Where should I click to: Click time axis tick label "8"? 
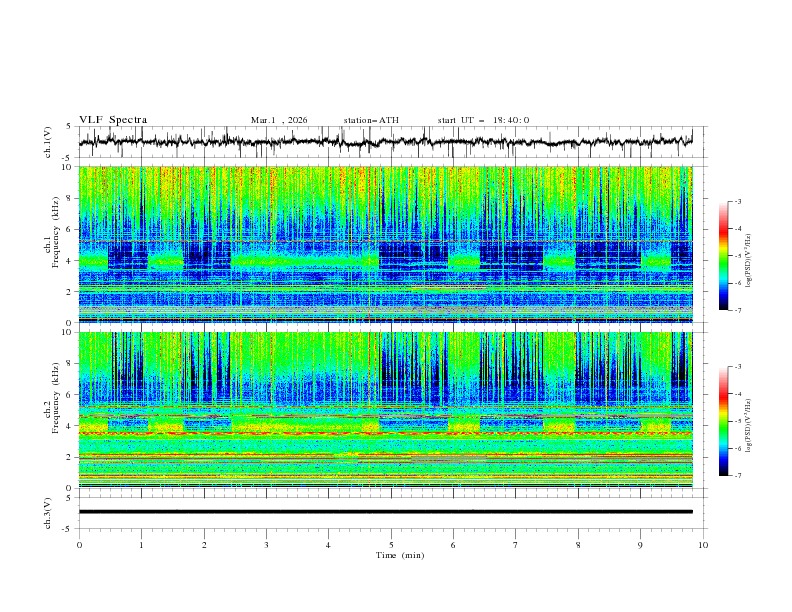coord(578,545)
